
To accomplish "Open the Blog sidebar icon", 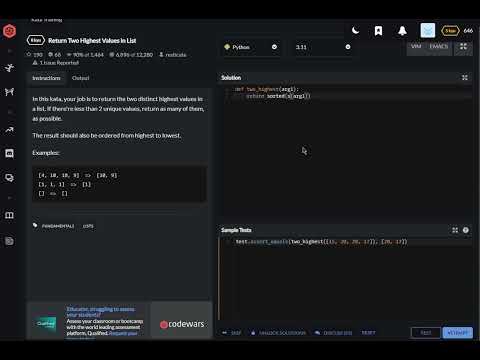I will click(x=9, y=241).
